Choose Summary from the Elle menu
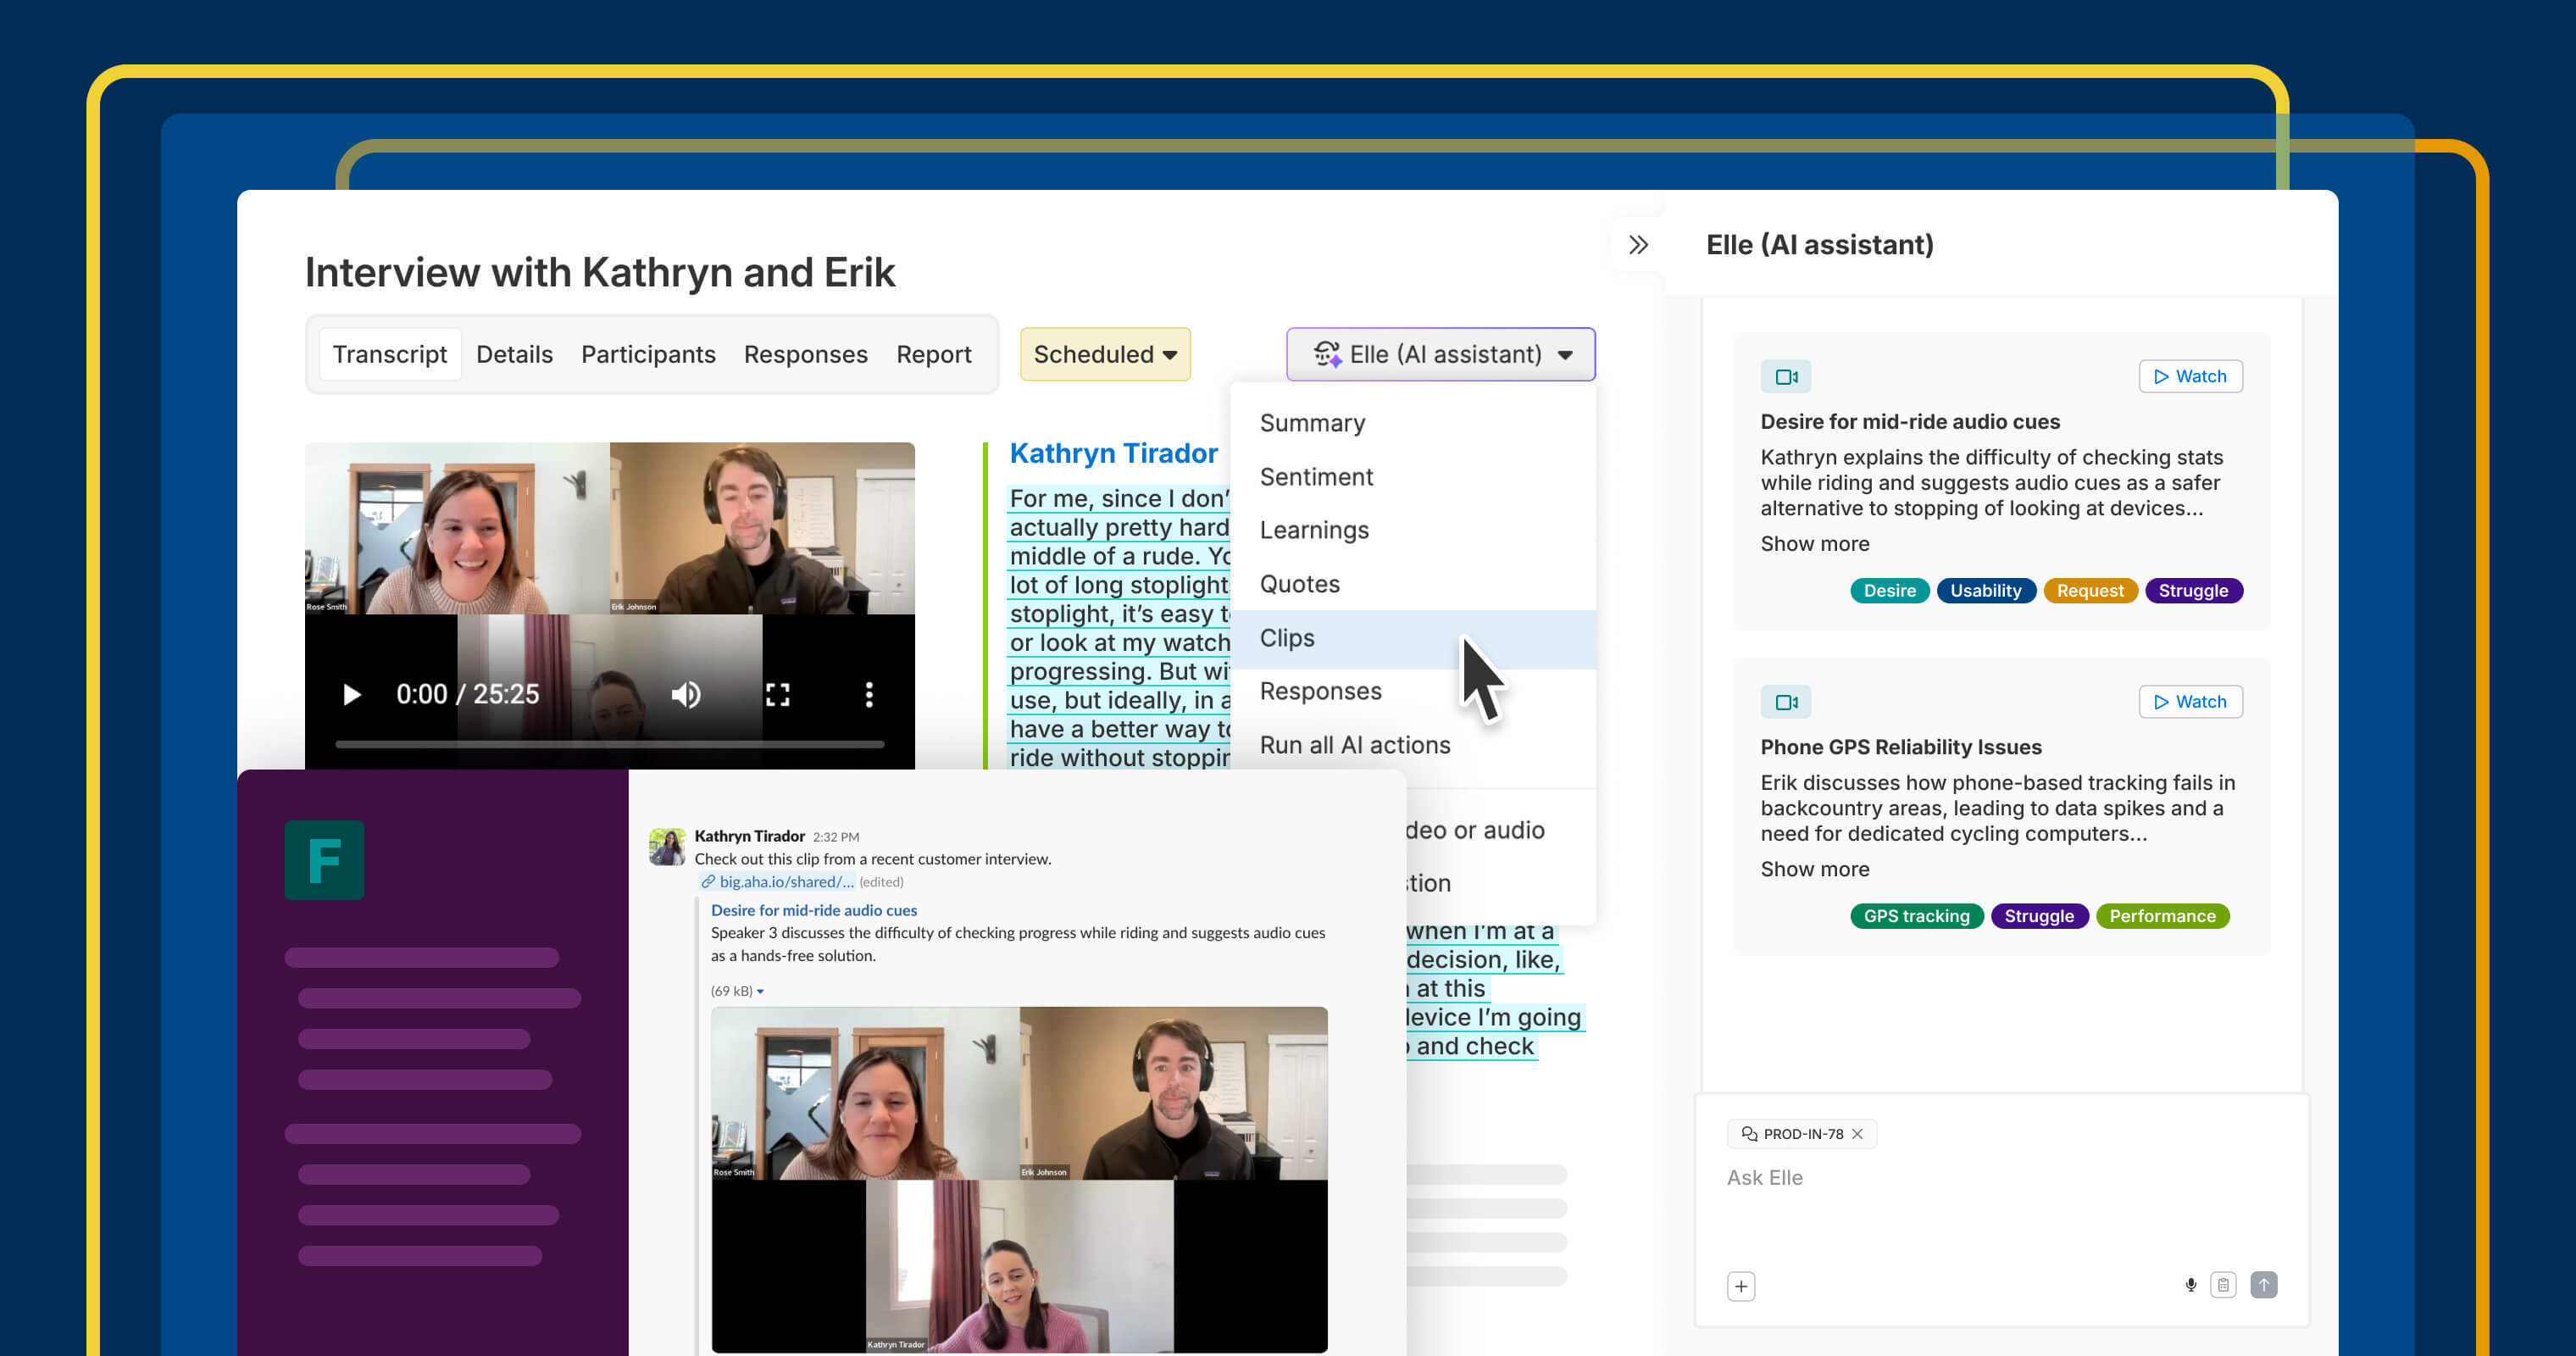This screenshot has width=2576, height=1356. click(x=1413, y=423)
